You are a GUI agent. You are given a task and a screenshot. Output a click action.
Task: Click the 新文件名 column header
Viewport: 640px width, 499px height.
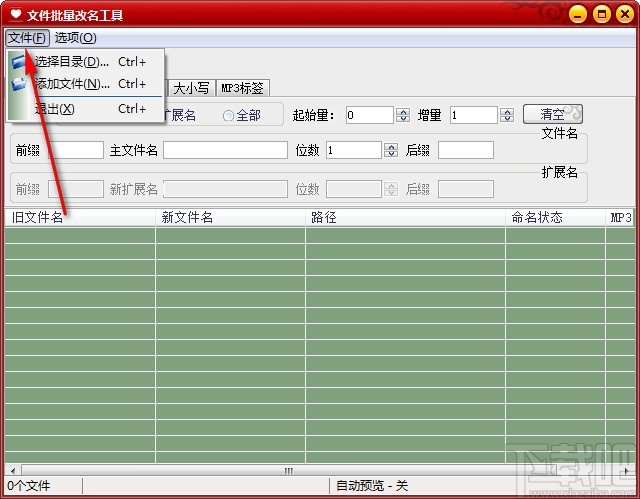230,217
